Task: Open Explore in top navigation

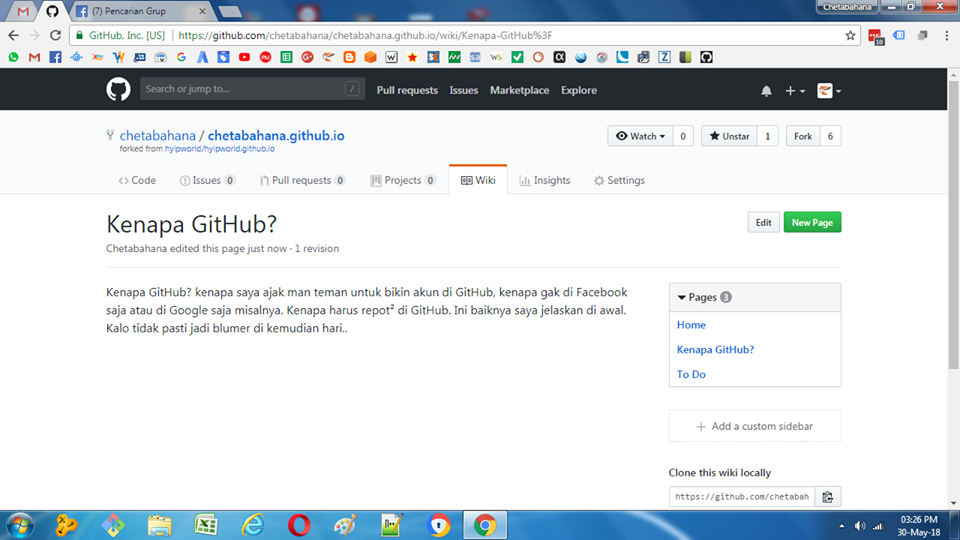Action: point(579,90)
